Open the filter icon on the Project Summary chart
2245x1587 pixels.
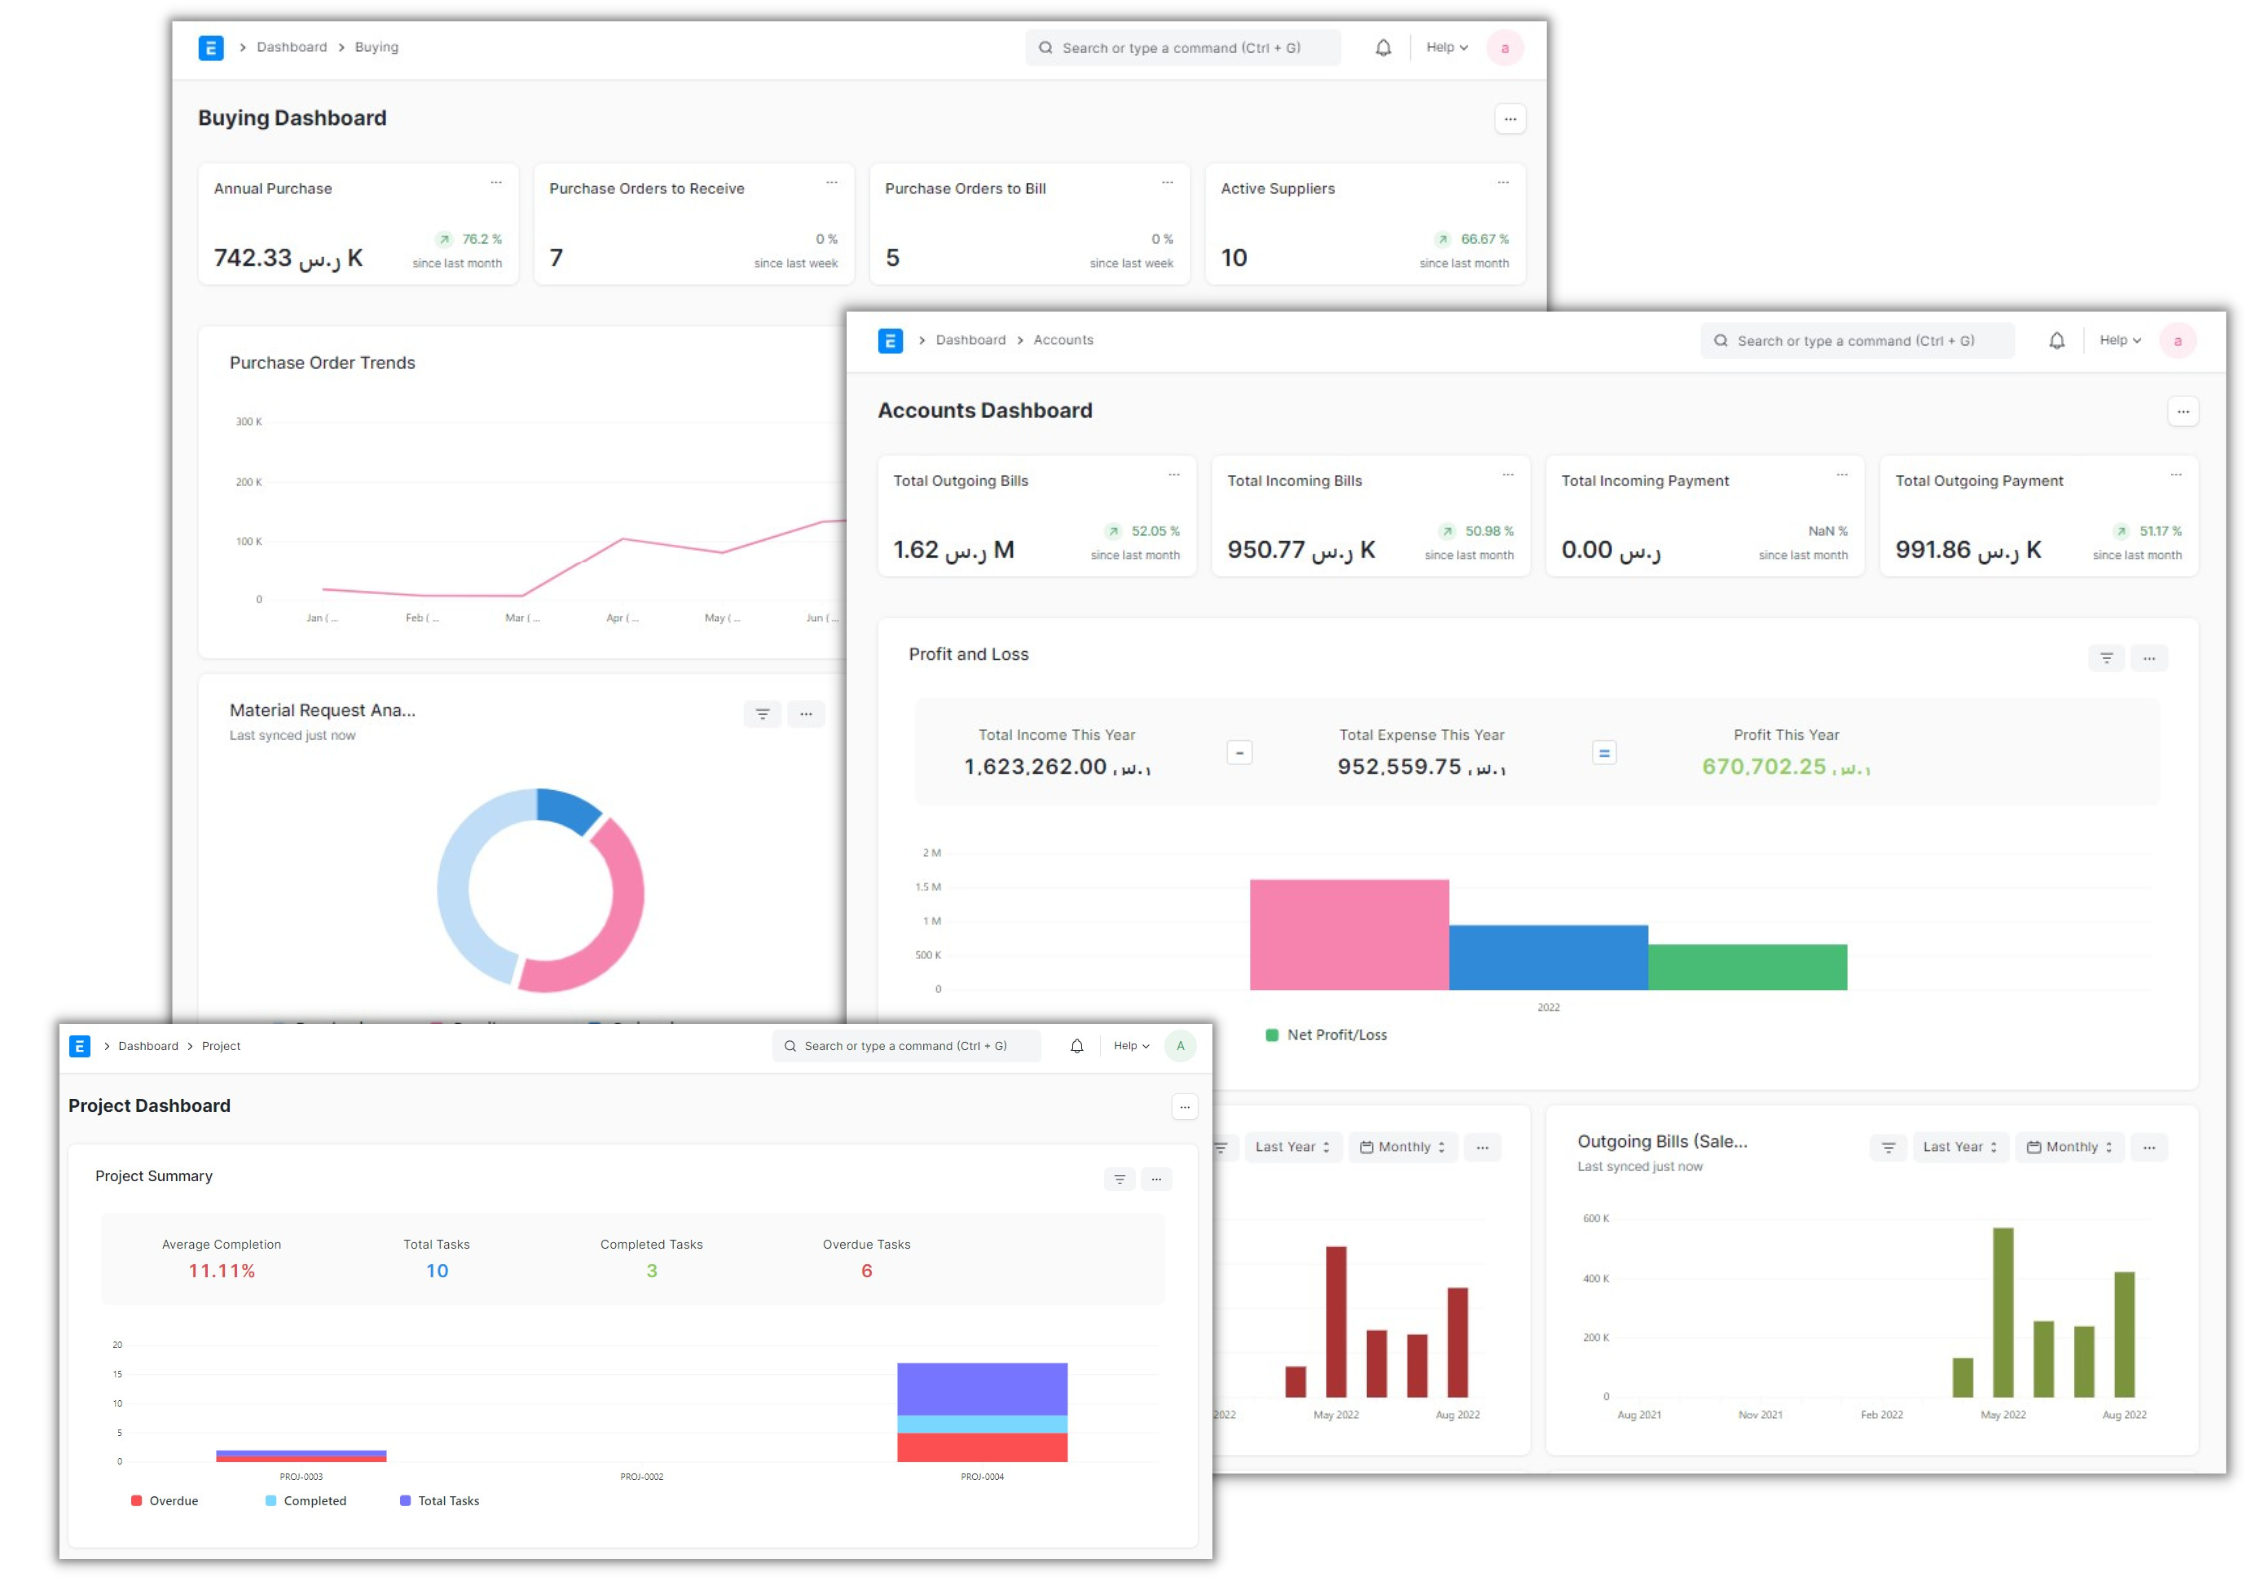pos(1118,1179)
